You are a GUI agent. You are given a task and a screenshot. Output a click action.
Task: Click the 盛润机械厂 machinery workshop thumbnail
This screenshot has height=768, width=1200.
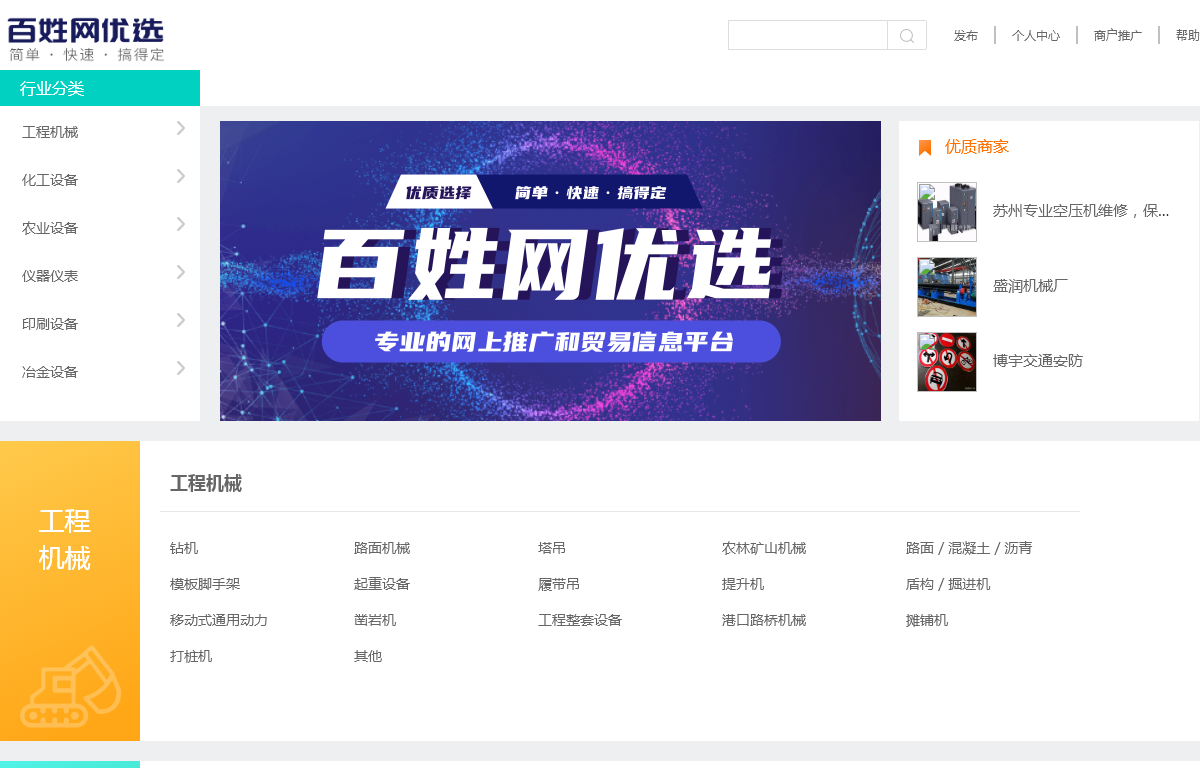click(x=946, y=287)
